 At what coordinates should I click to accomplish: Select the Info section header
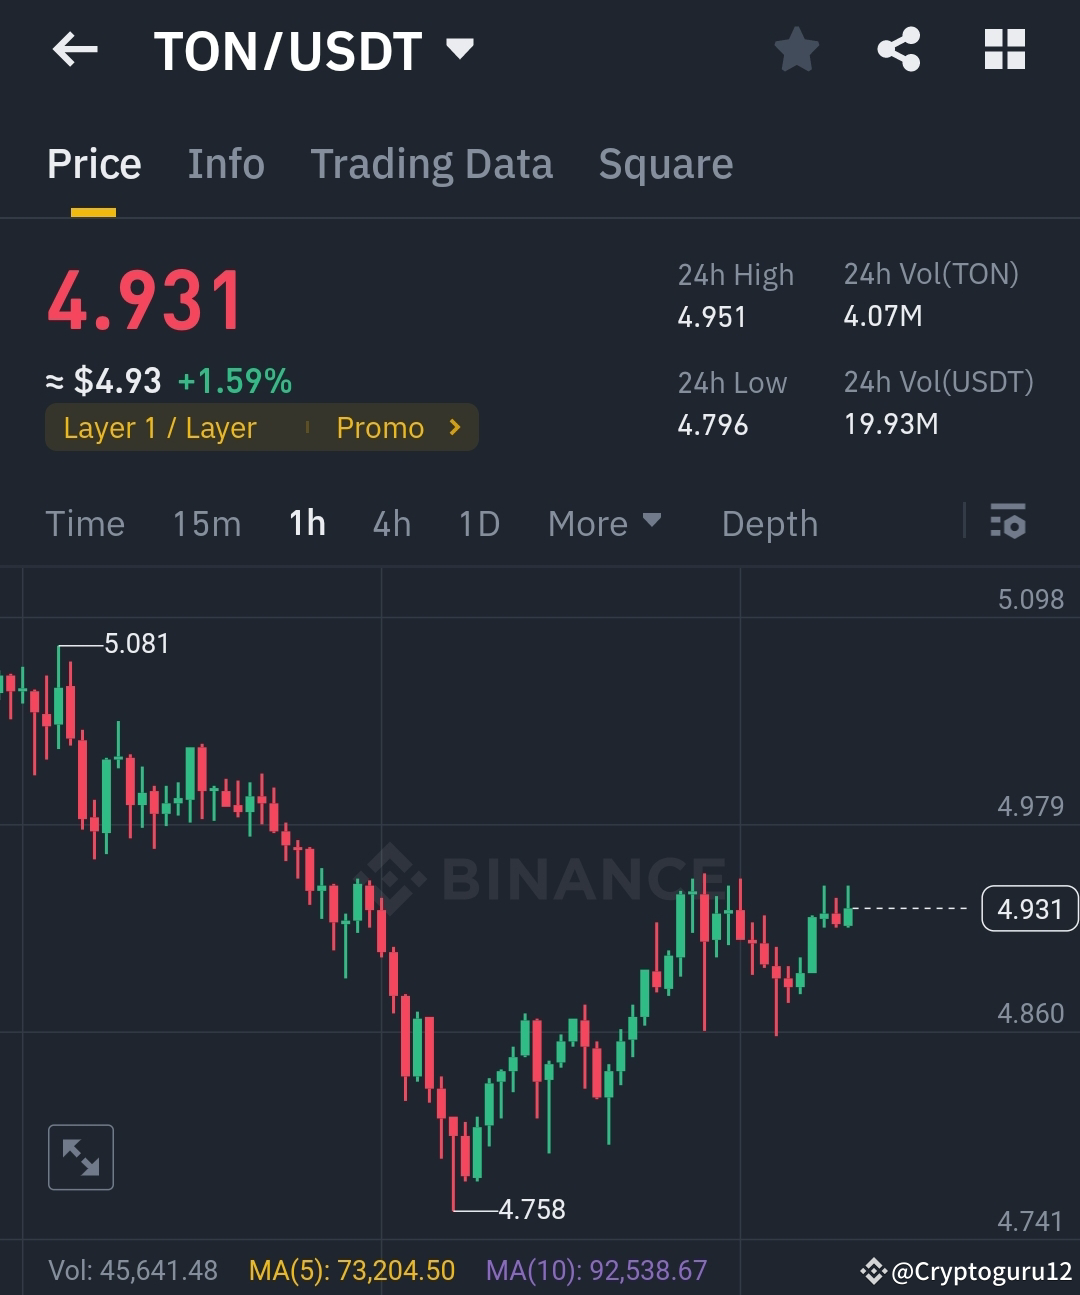click(225, 163)
